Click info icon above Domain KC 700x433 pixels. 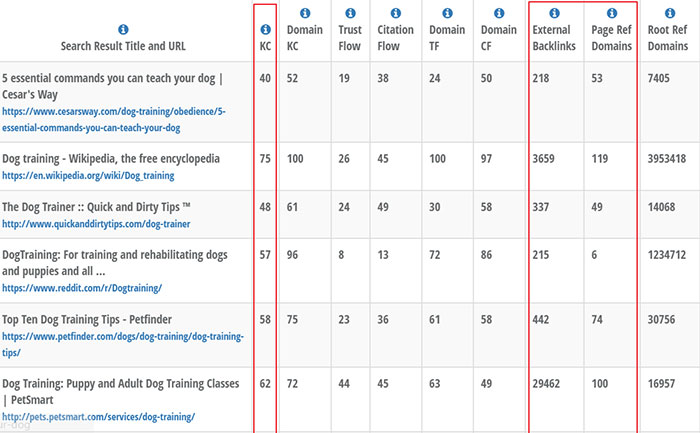tap(305, 13)
